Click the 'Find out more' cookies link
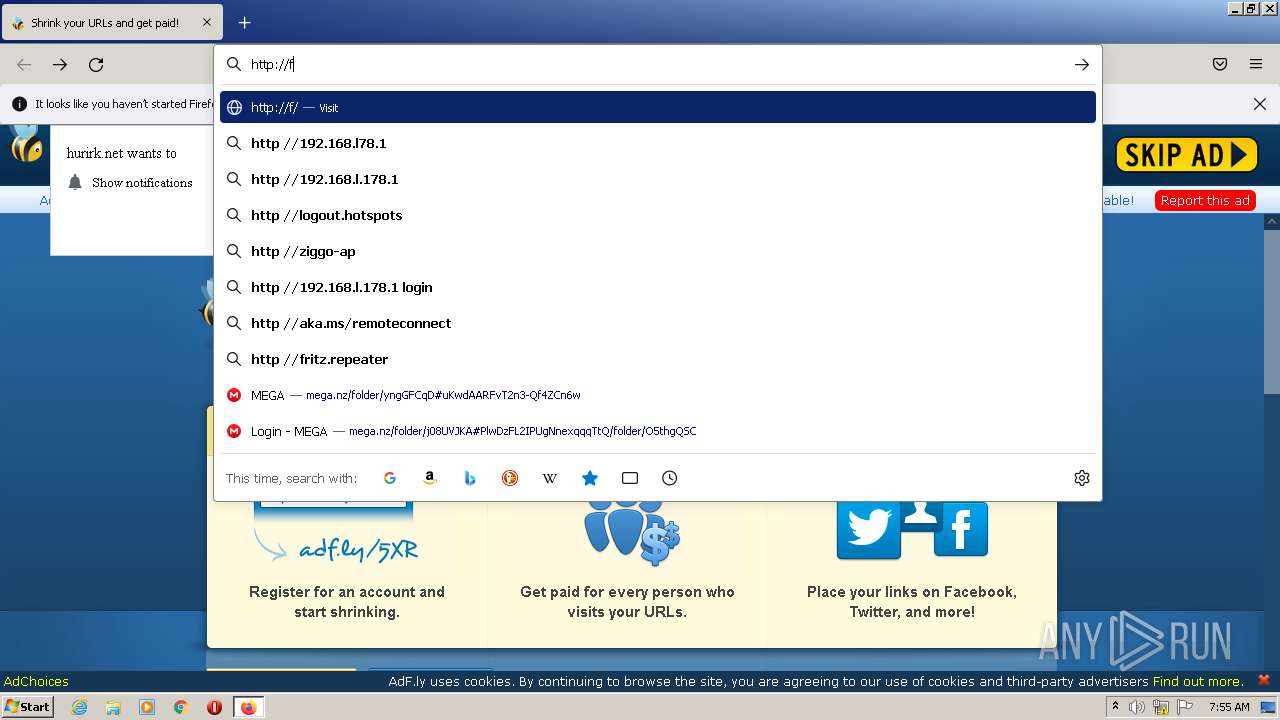The width and height of the screenshot is (1280, 720). 1197,681
